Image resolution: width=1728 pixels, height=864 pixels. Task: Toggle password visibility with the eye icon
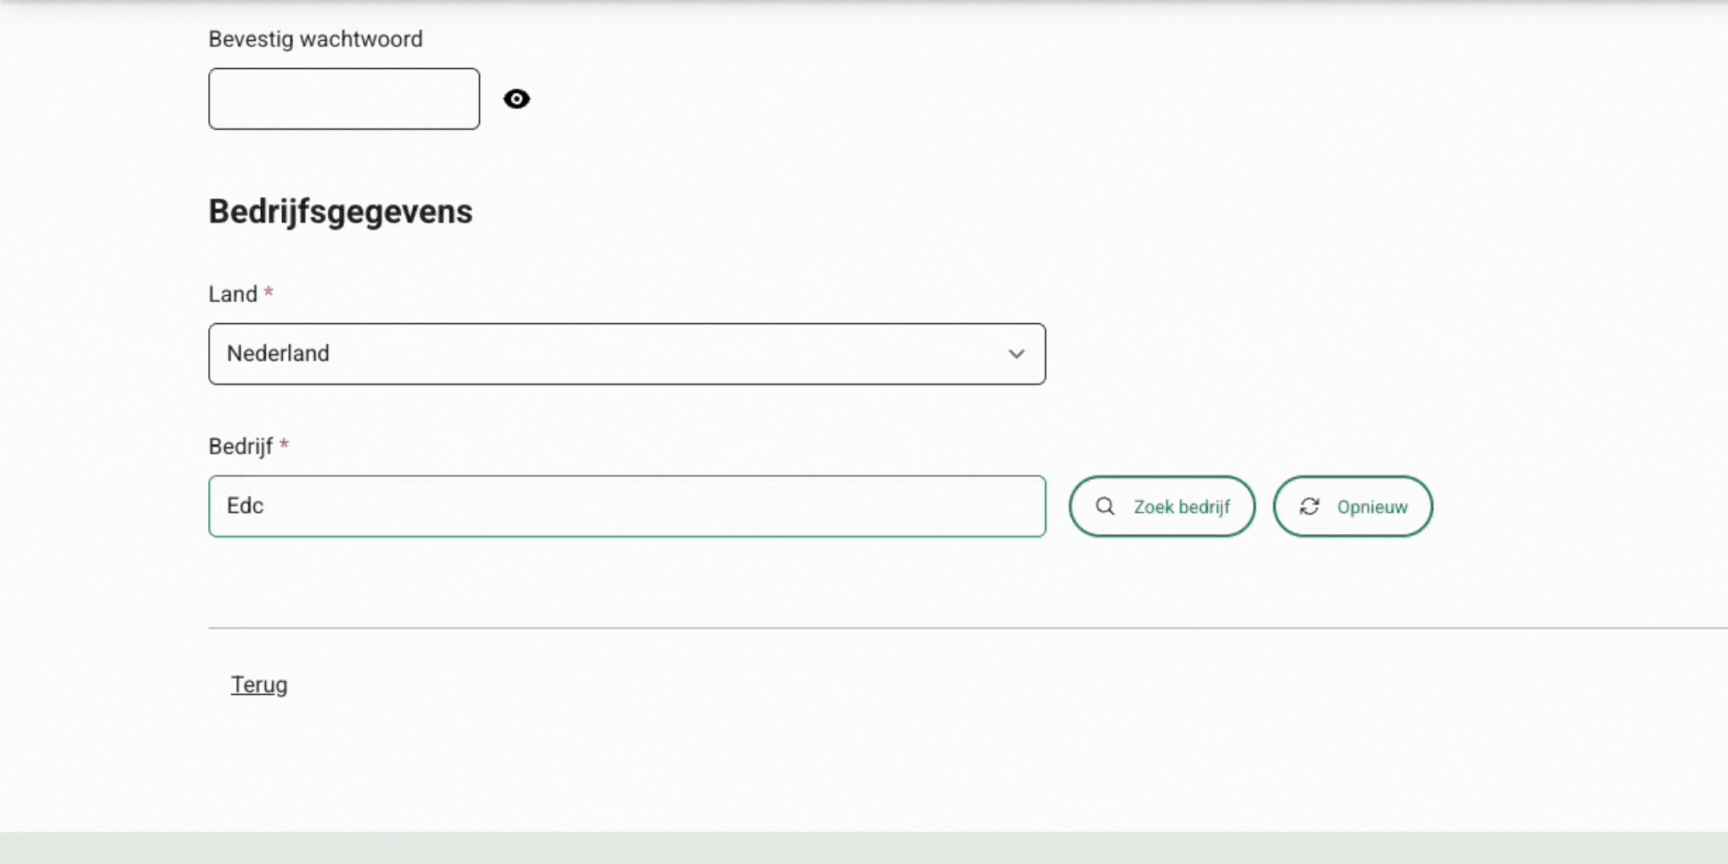tap(516, 99)
